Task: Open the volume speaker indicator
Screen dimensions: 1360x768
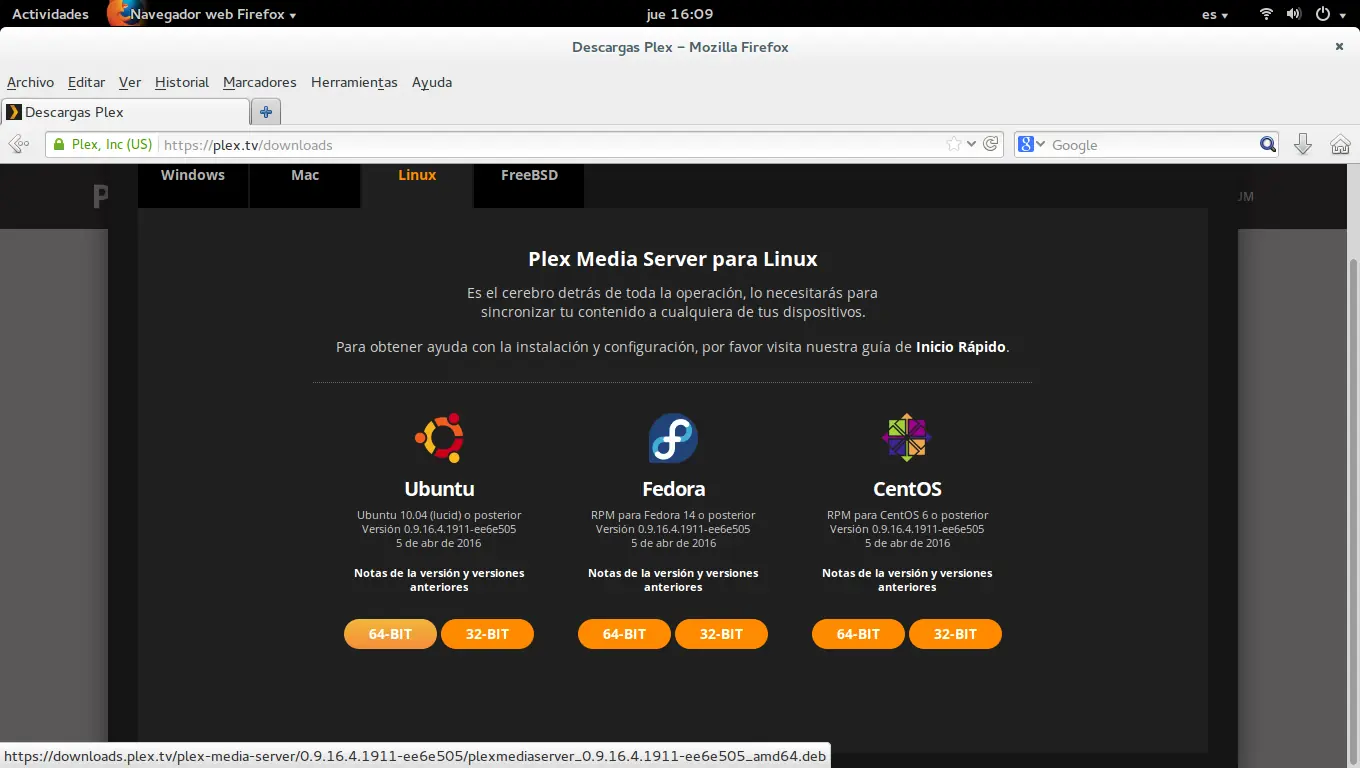Action: (1294, 14)
